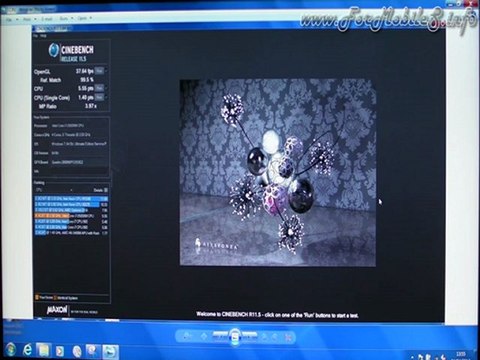Launch Internet Explorer from taskbar
The width and height of the screenshot is (480, 360).
pos(28,350)
